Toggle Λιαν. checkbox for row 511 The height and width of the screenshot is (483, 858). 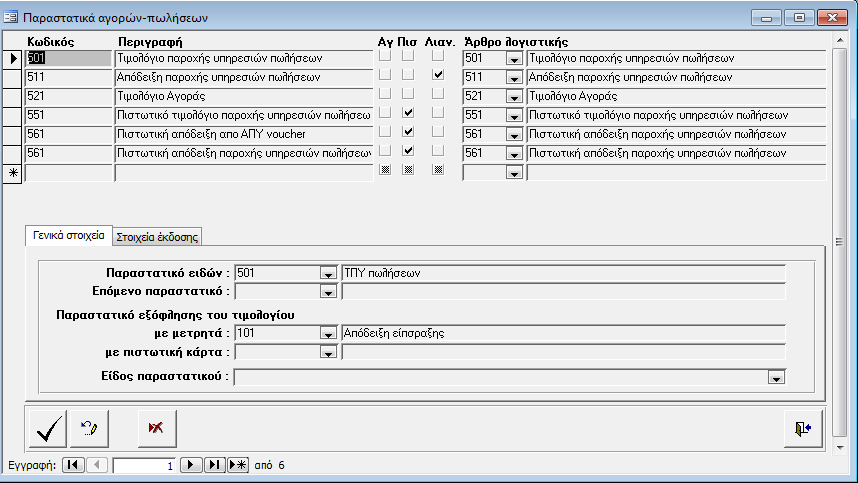438,77
